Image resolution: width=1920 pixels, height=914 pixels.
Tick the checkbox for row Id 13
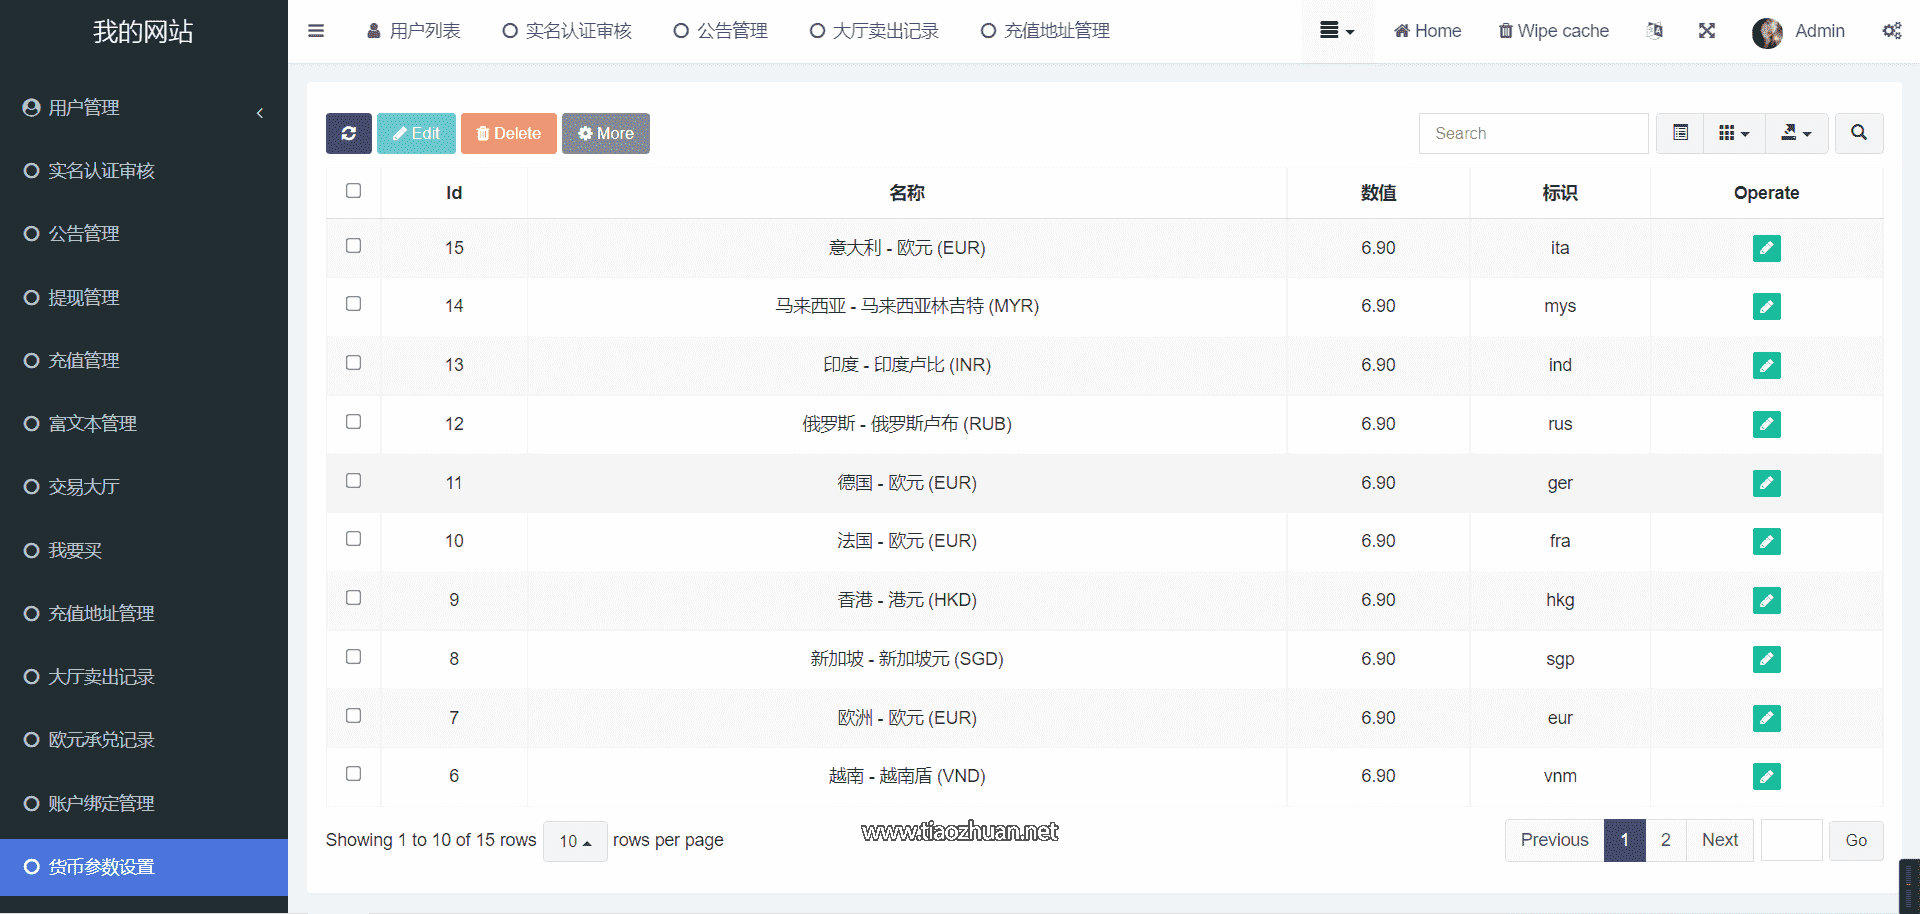pos(353,363)
